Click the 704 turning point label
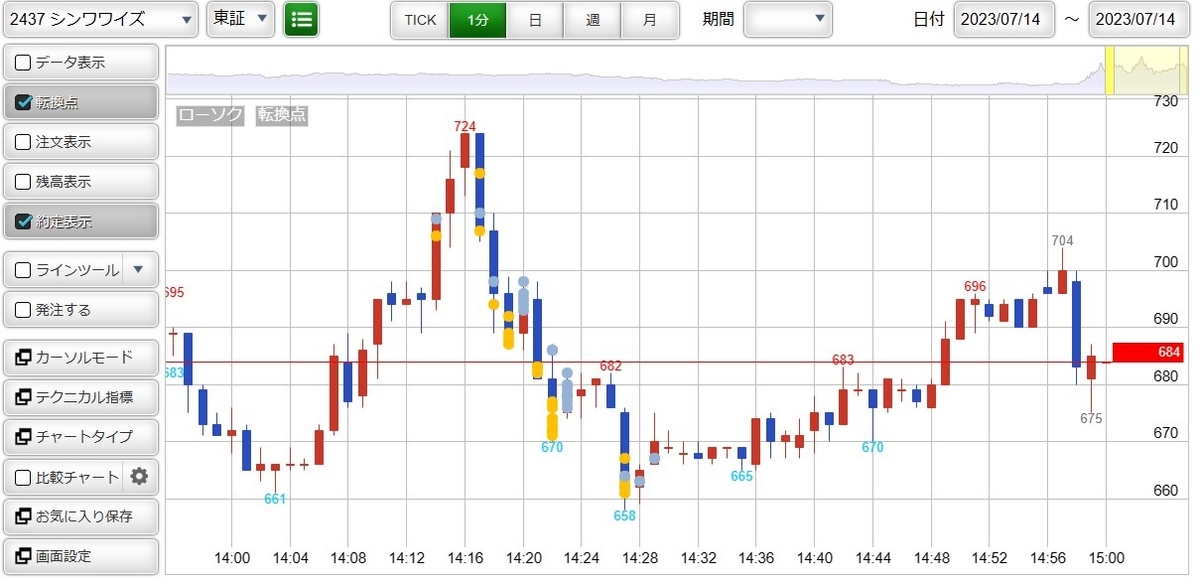The height and width of the screenshot is (587, 1200). tap(1062, 240)
